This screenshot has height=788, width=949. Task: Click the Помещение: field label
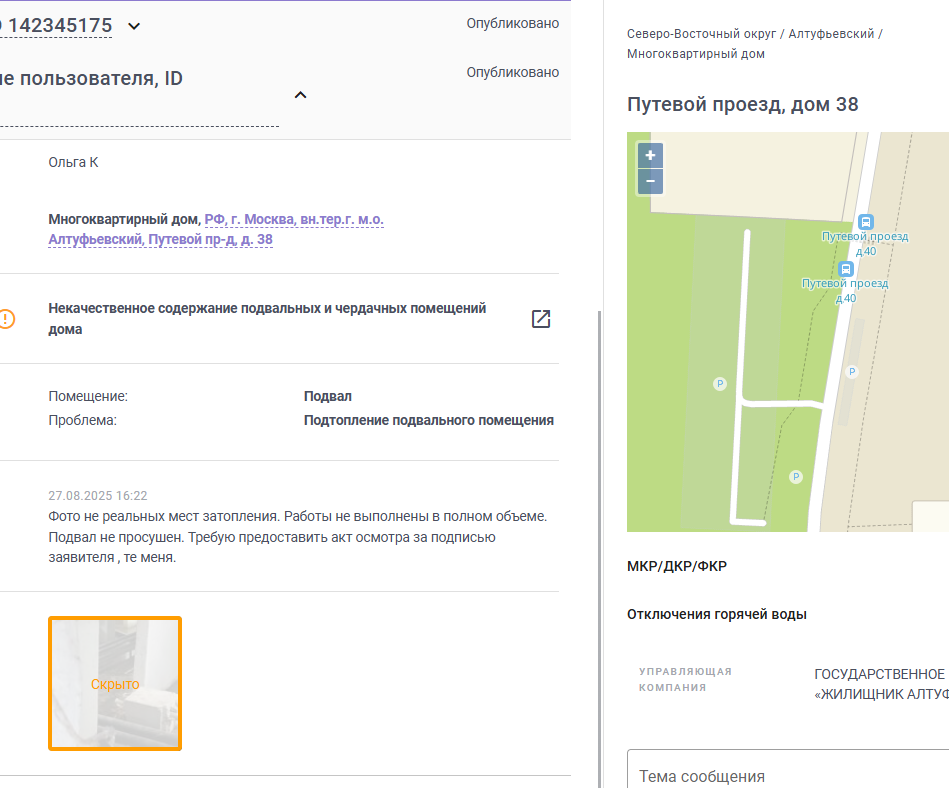tap(88, 396)
